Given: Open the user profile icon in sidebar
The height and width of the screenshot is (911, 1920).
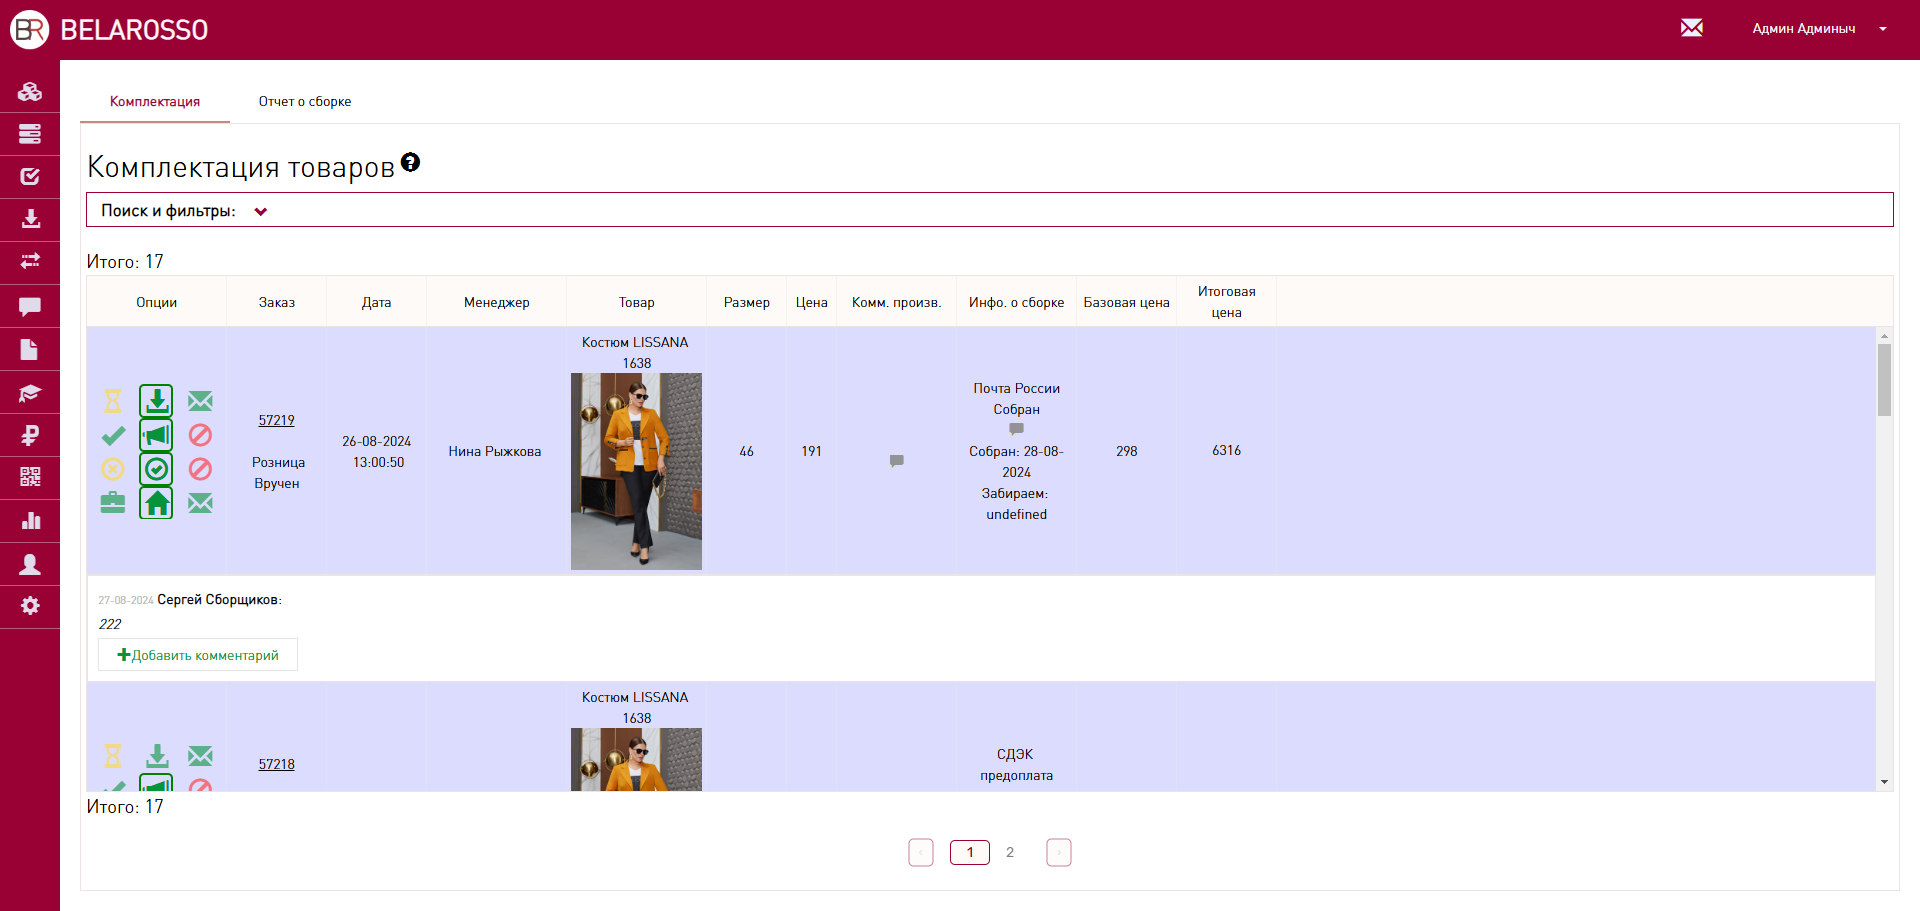Looking at the screenshot, I should click(30, 564).
